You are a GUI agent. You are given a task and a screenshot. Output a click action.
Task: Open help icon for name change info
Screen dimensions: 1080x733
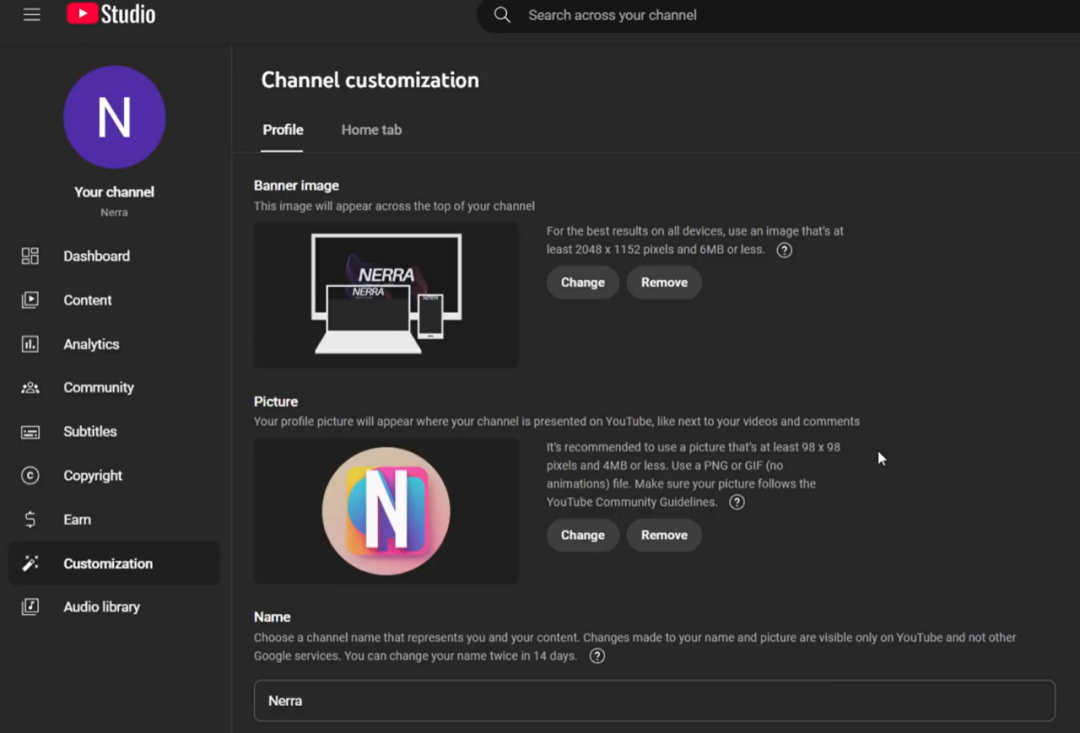pyautogui.click(x=597, y=656)
